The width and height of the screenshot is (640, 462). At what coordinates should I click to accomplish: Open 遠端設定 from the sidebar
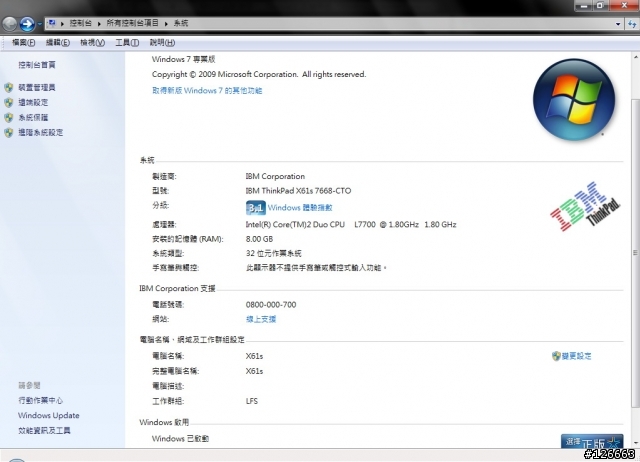[x=33, y=102]
